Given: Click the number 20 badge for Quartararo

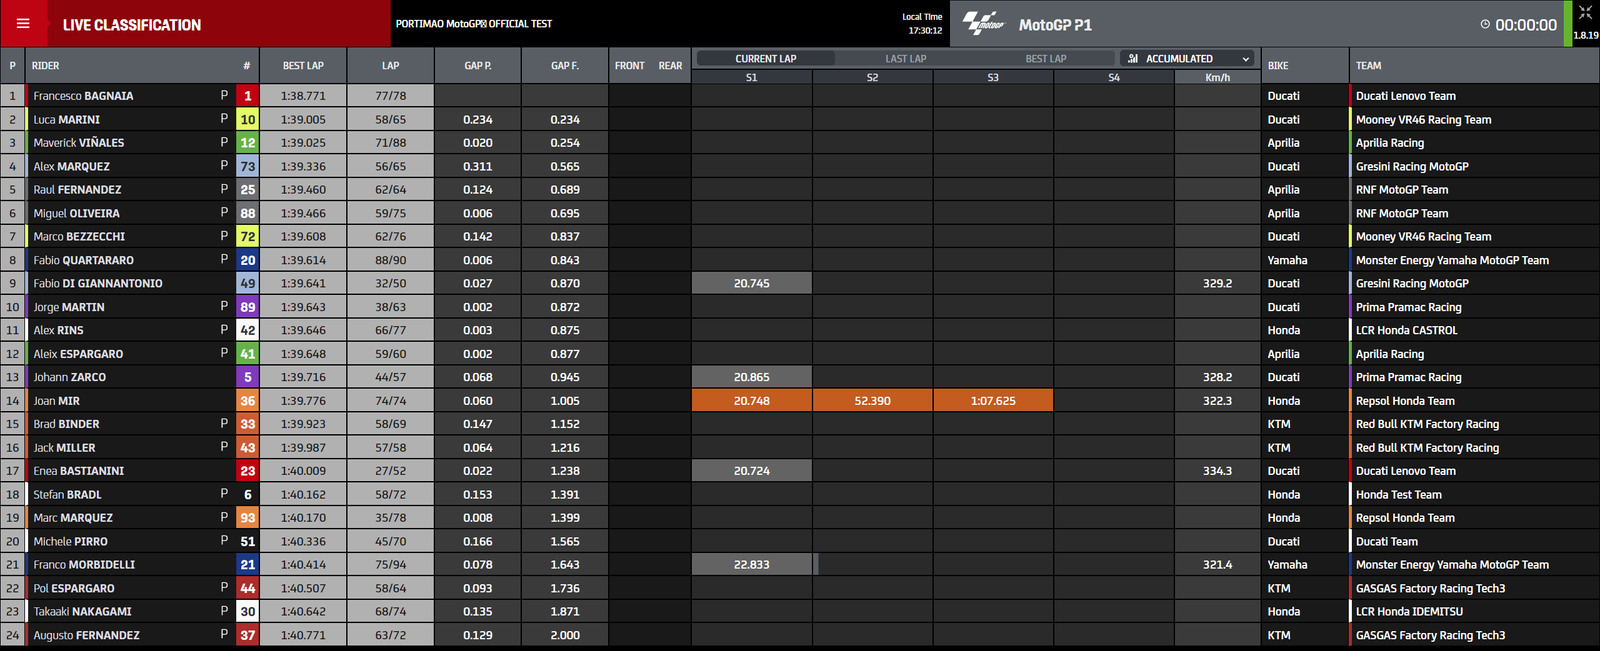Looking at the screenshot, I should click(x=247, y=260).
